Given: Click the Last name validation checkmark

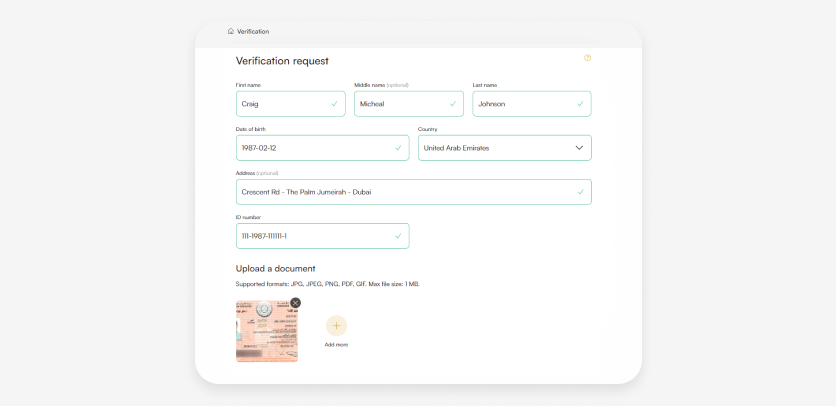Looking at the screenshot, I should click(580, 104).
